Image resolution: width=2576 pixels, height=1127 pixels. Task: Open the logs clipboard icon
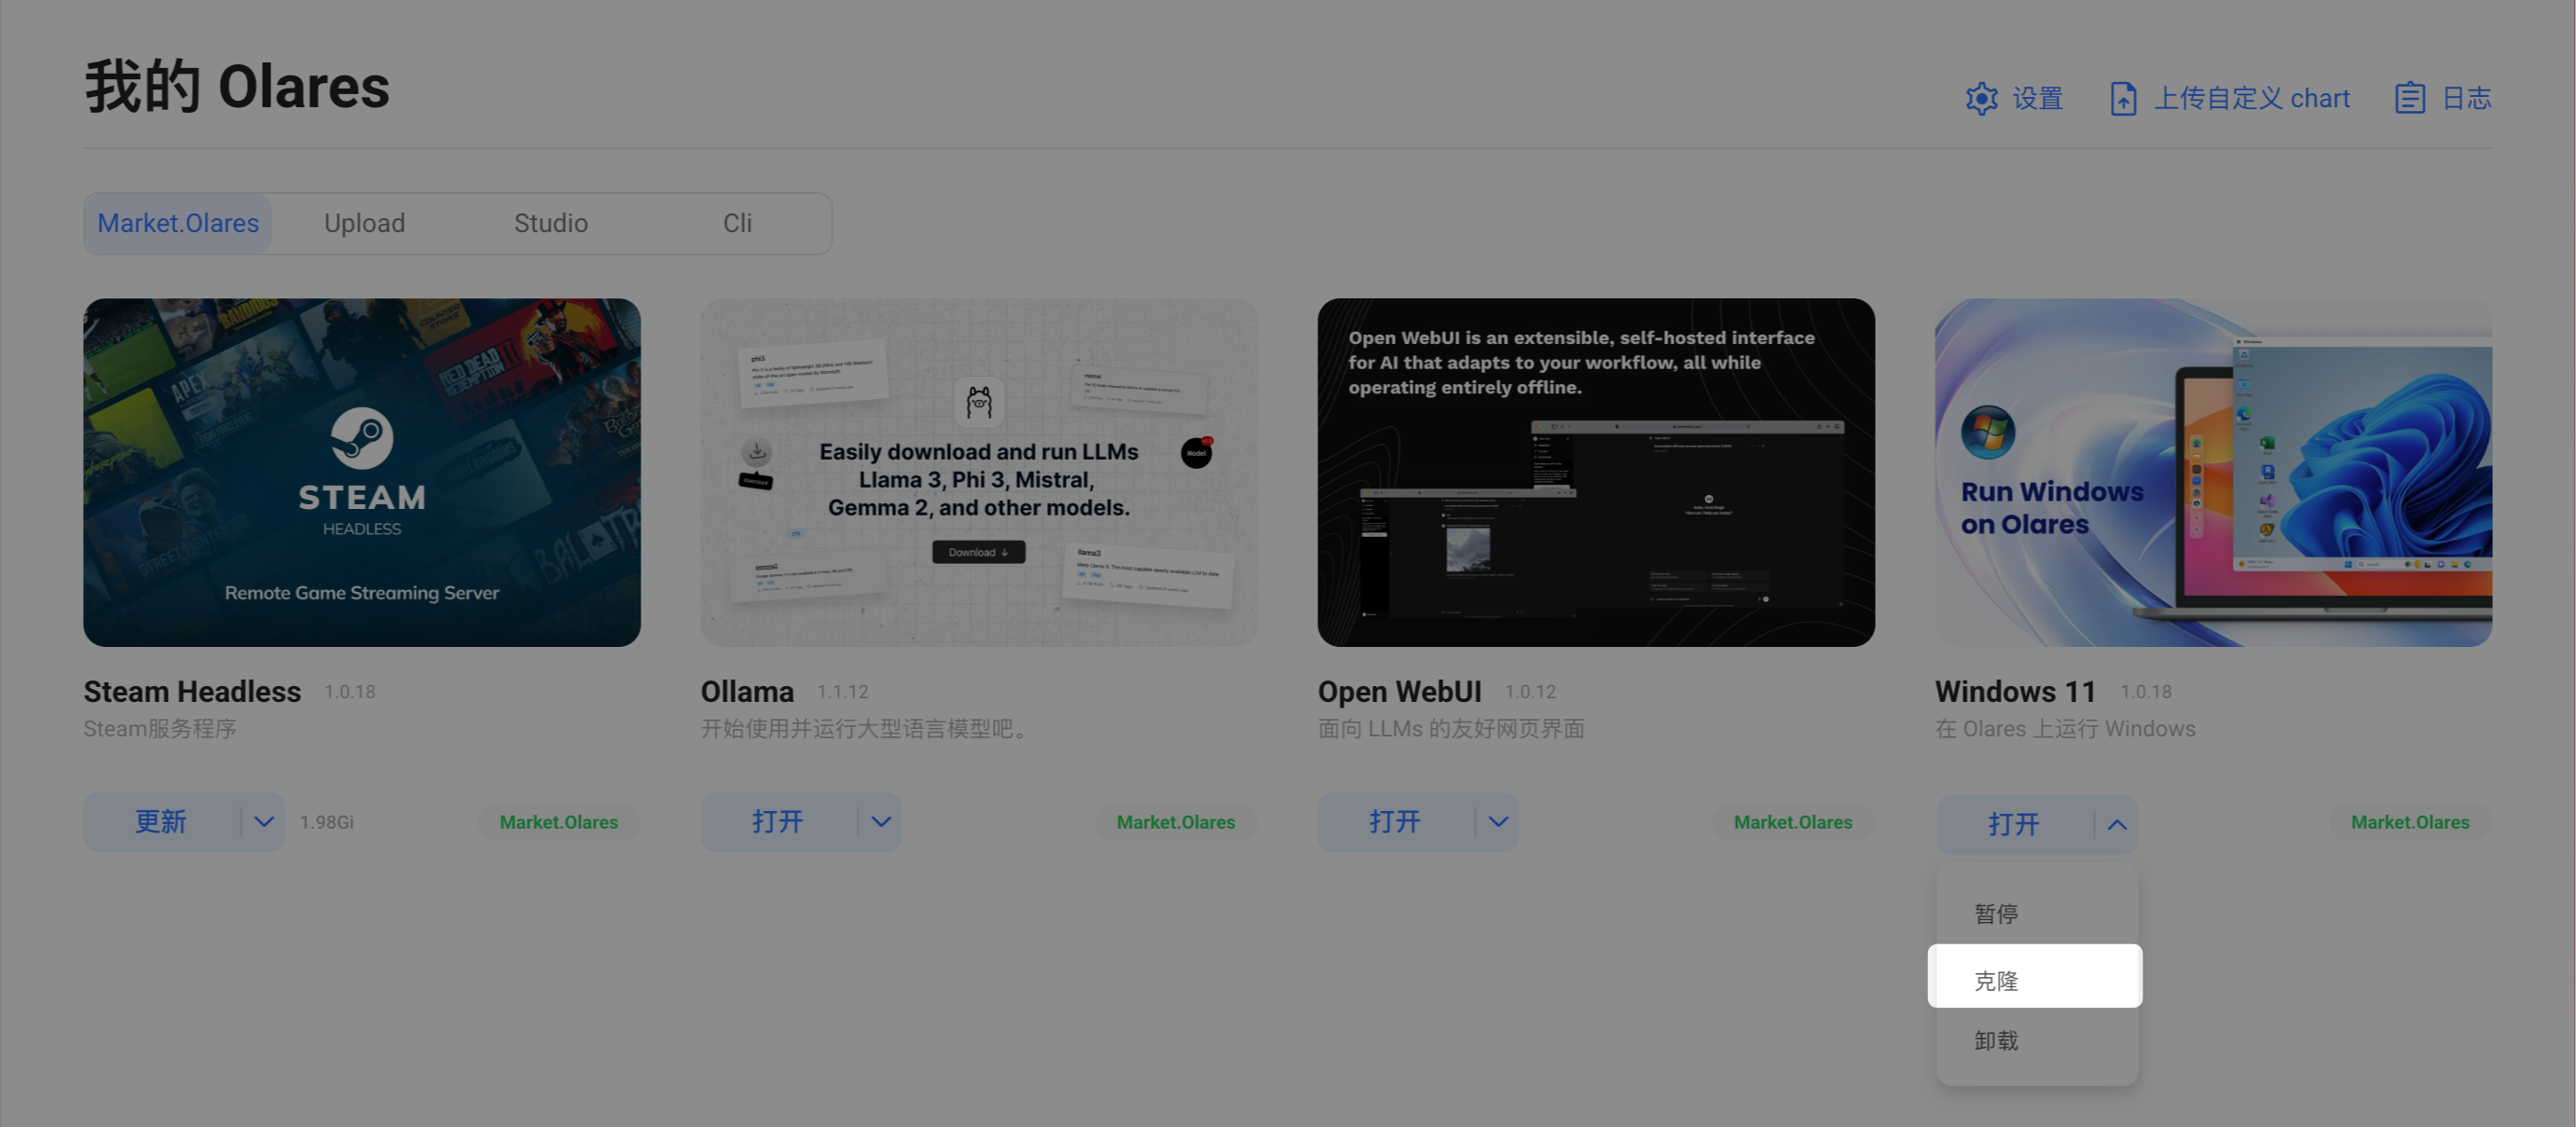pyautogui.click(x=2409, y=98)
